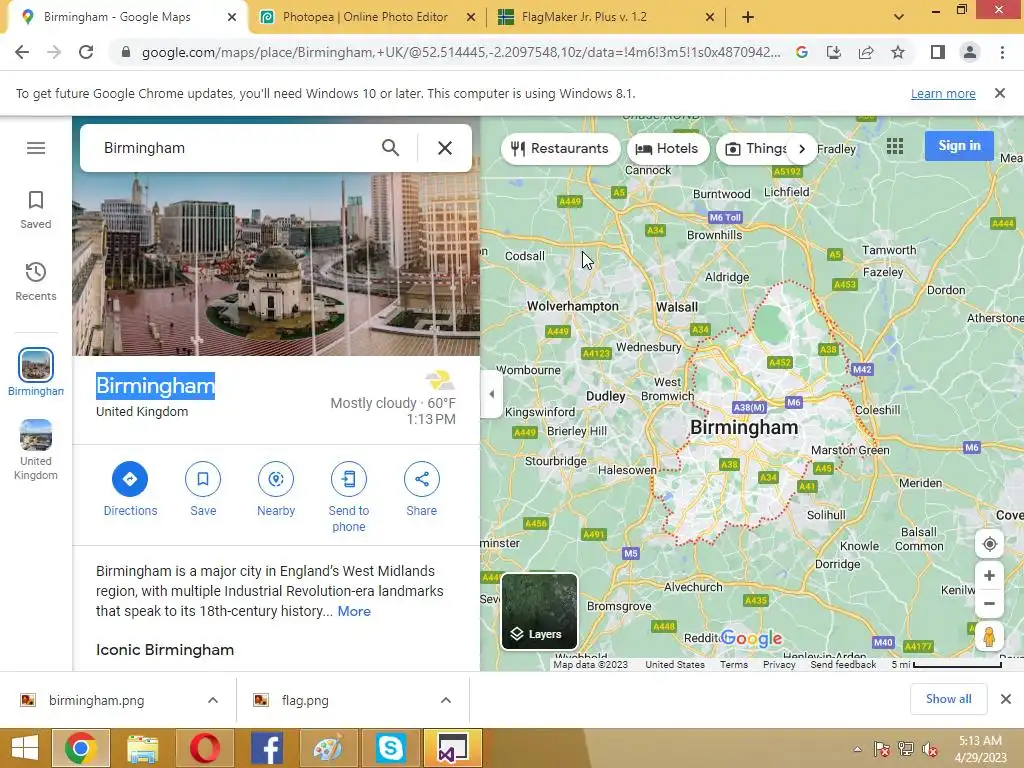Open a new browser tab
Screen dimensions: 1024x768
[748, 18]
